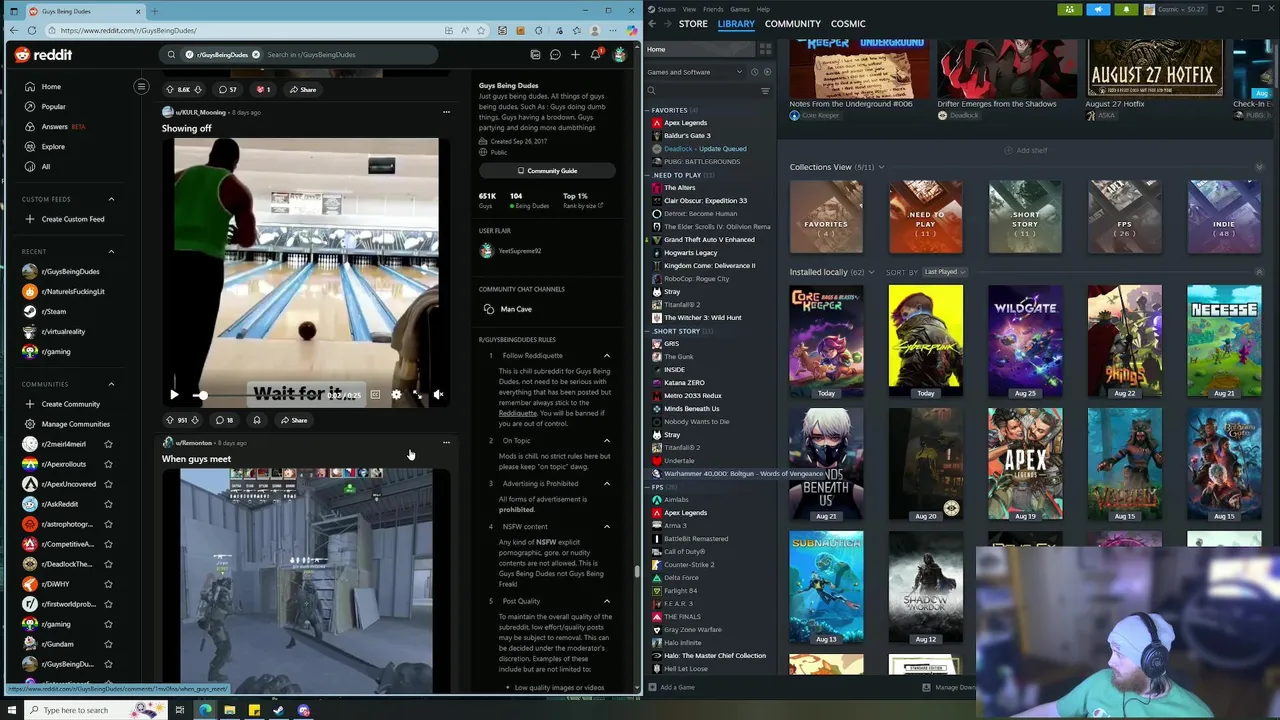The width and height of the screenshot is (1280, 720).
Task: Collapse rule 4 NSFW content
Action: pos(607,527)
